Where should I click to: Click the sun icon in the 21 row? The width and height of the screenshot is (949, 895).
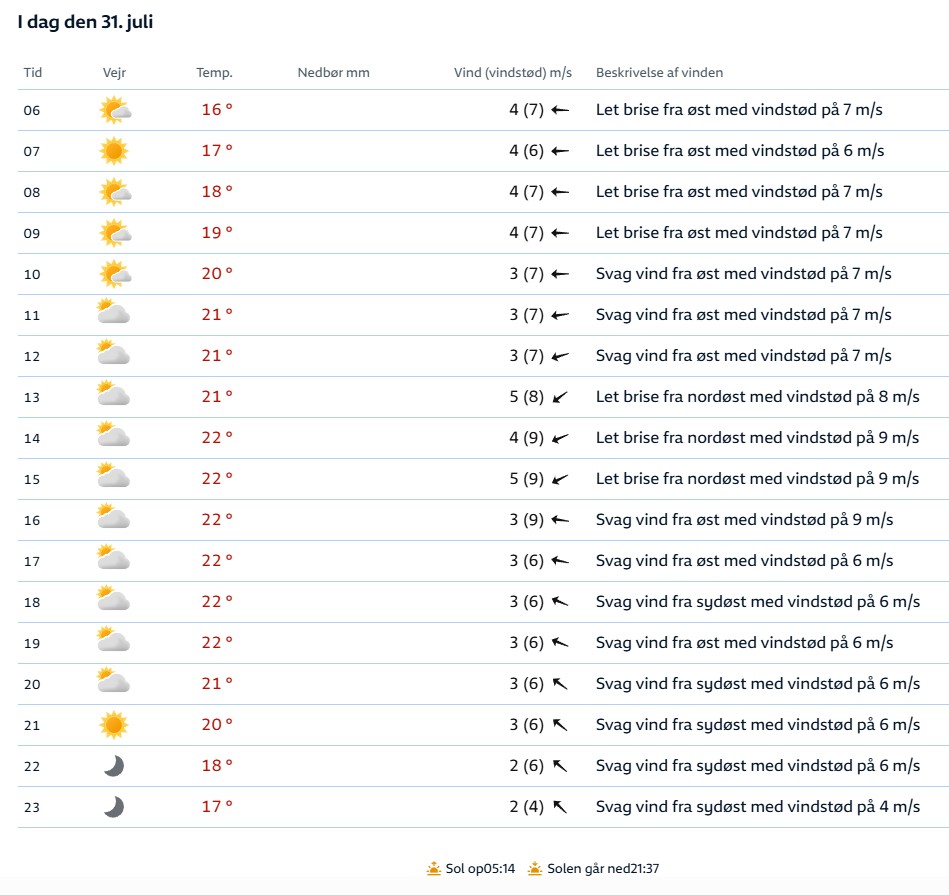pos(114,724)
